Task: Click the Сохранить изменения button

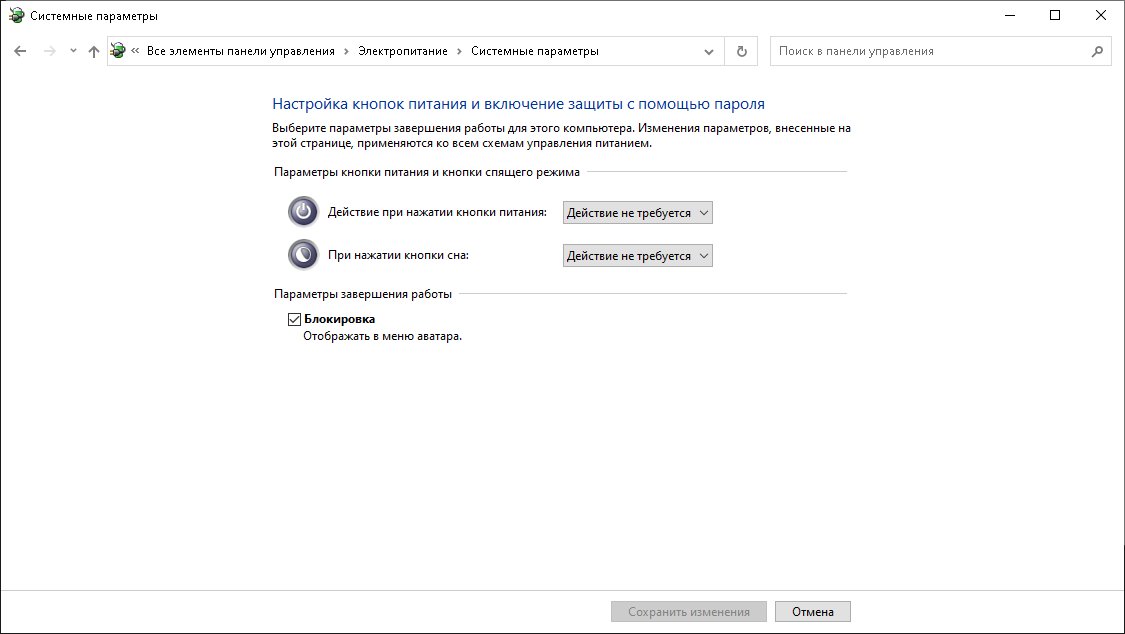Action: 688,611
